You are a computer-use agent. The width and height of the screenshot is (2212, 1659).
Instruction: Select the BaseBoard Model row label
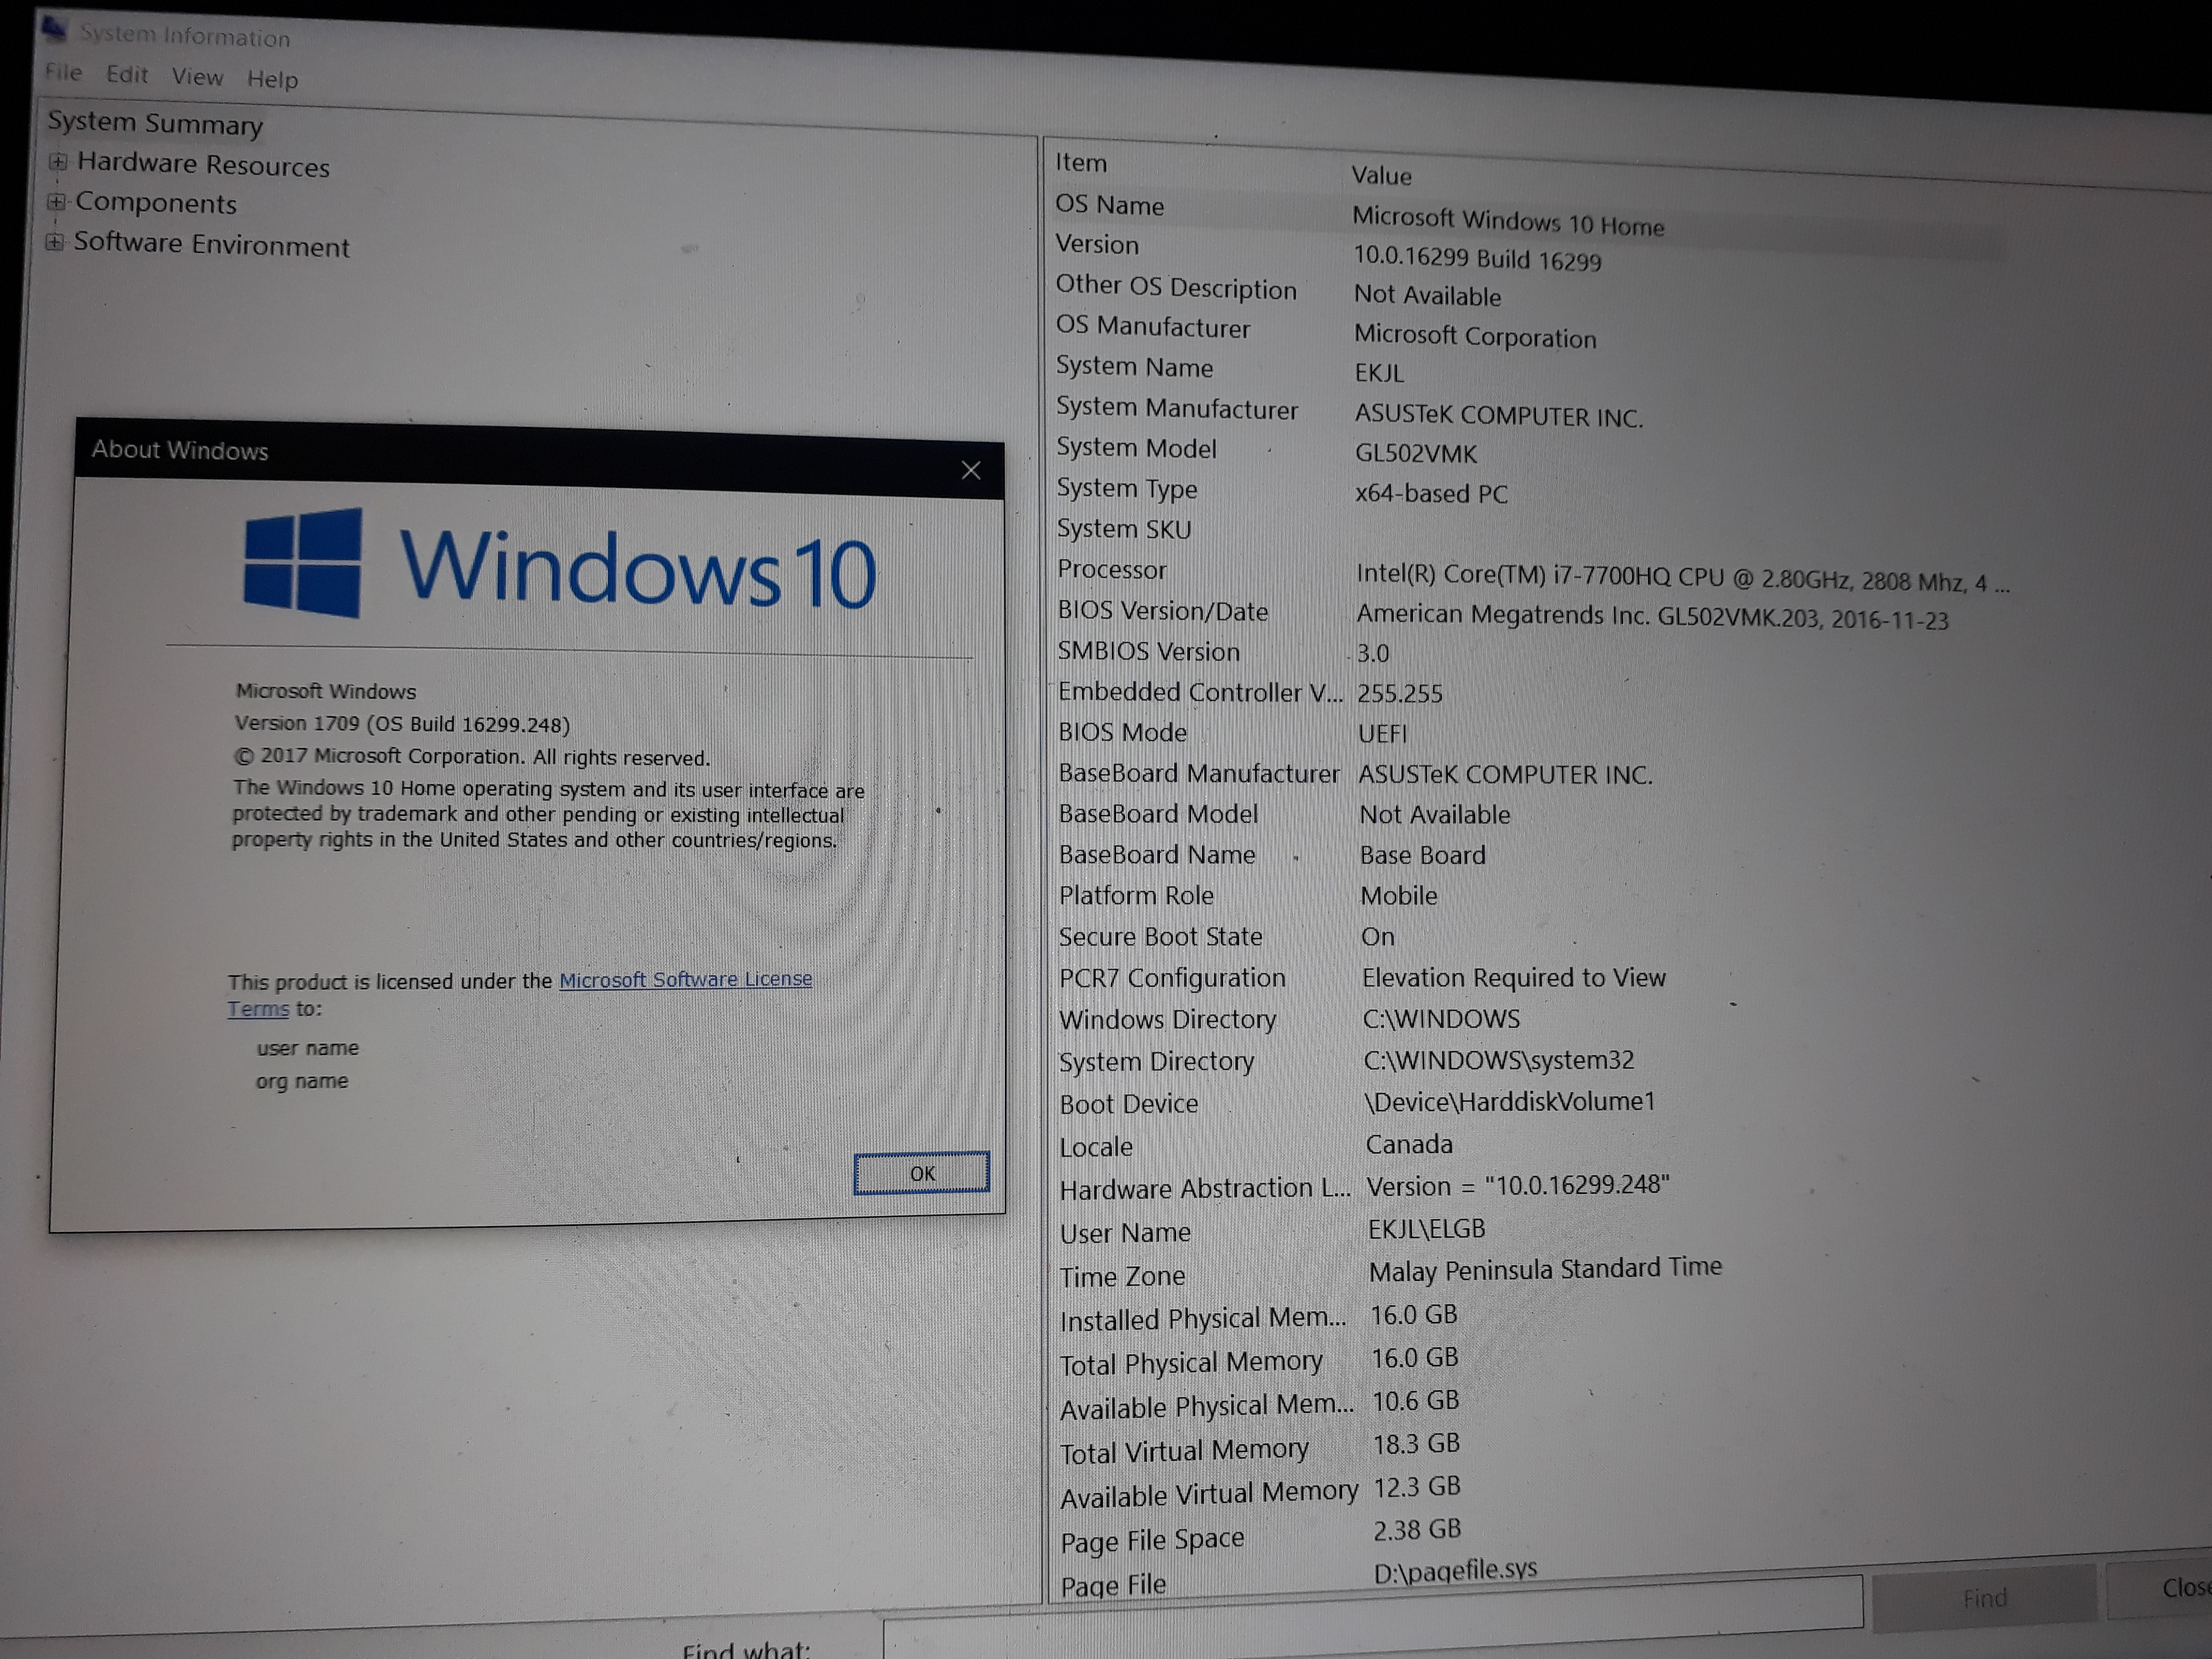(x=1158, y=814)
